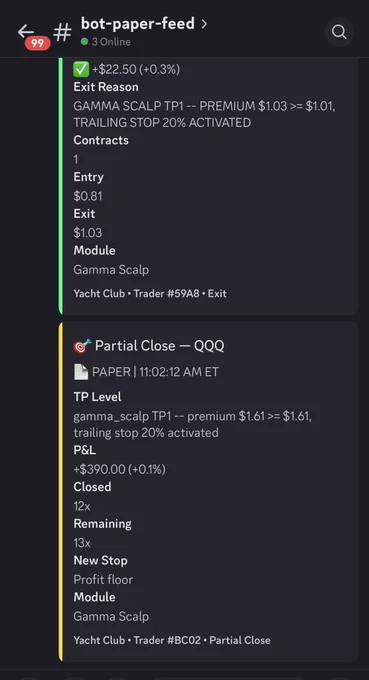369x680 pixels.
Task: Tap the yellow embed color bar
Action: [x=61, y=491]
